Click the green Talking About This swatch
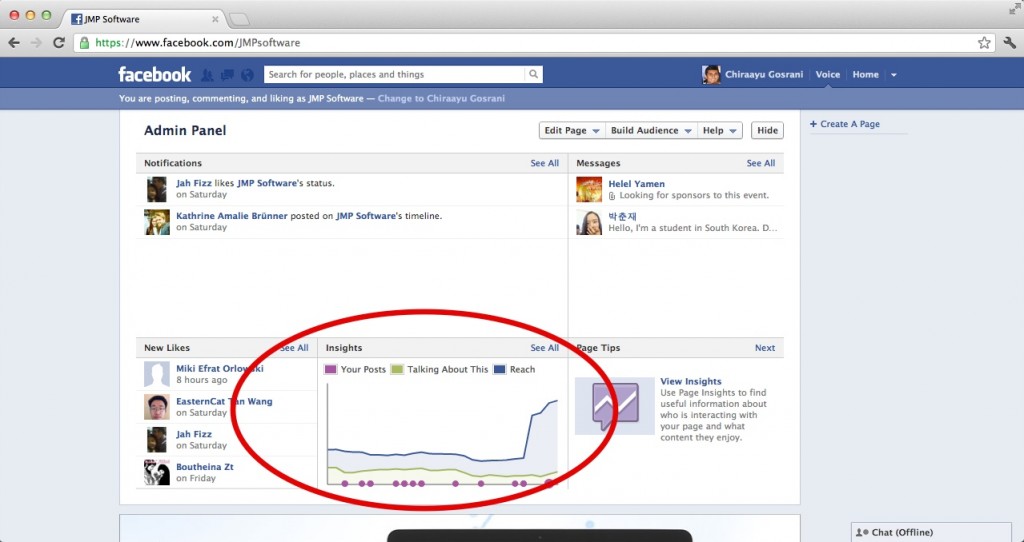Viewport: 1024px width, 542px height. 397,369
